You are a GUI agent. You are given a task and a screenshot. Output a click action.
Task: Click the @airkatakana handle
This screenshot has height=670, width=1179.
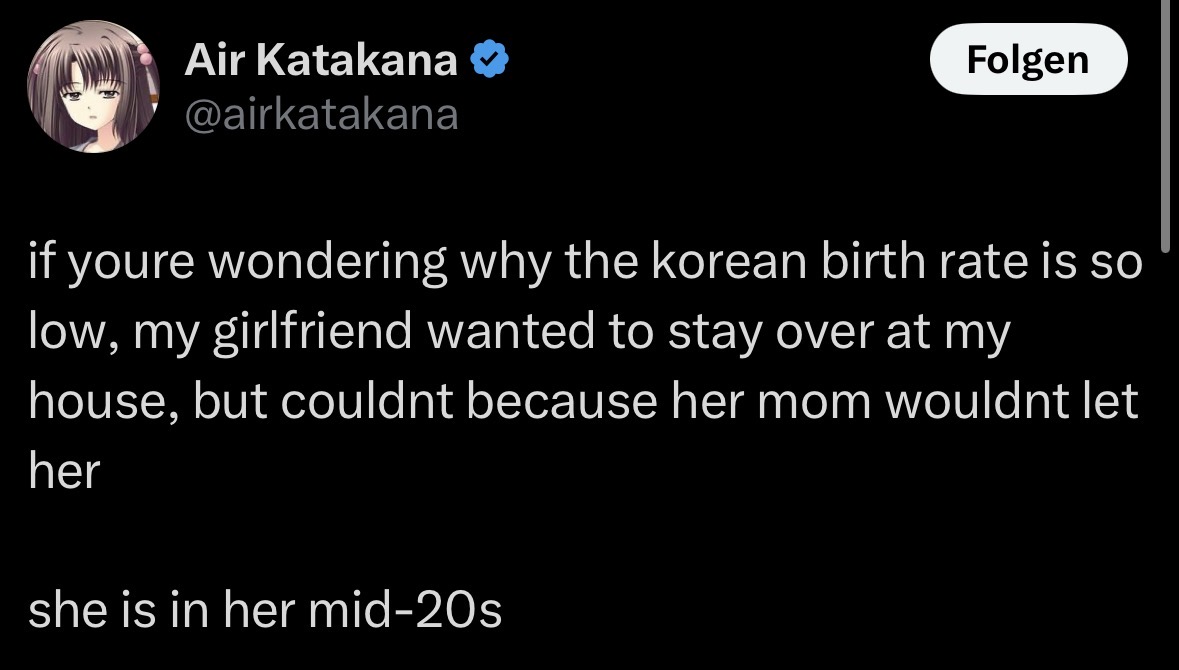coord(321,116)
